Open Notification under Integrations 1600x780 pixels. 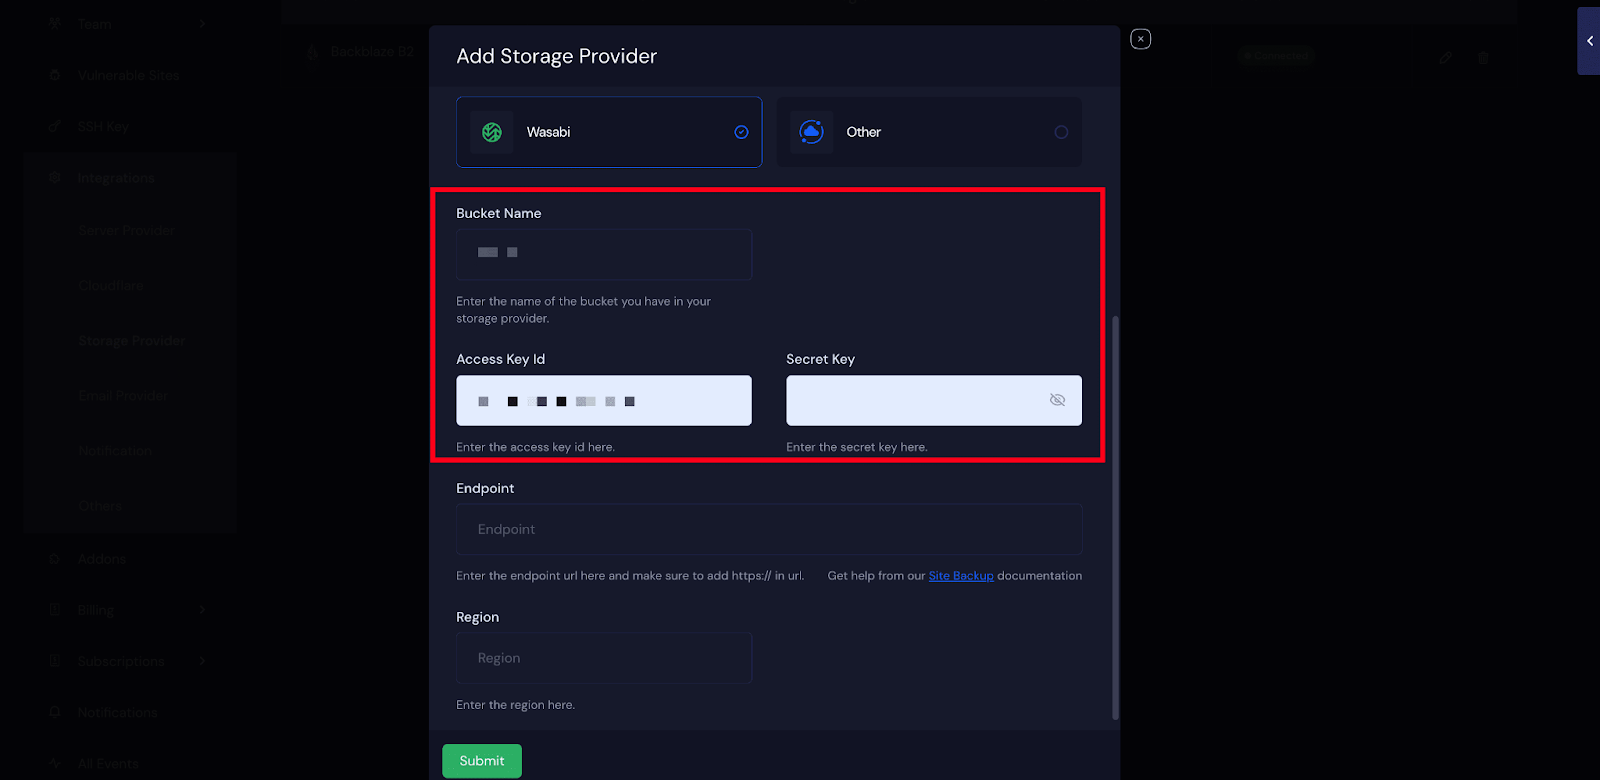(x=115, y=451)
